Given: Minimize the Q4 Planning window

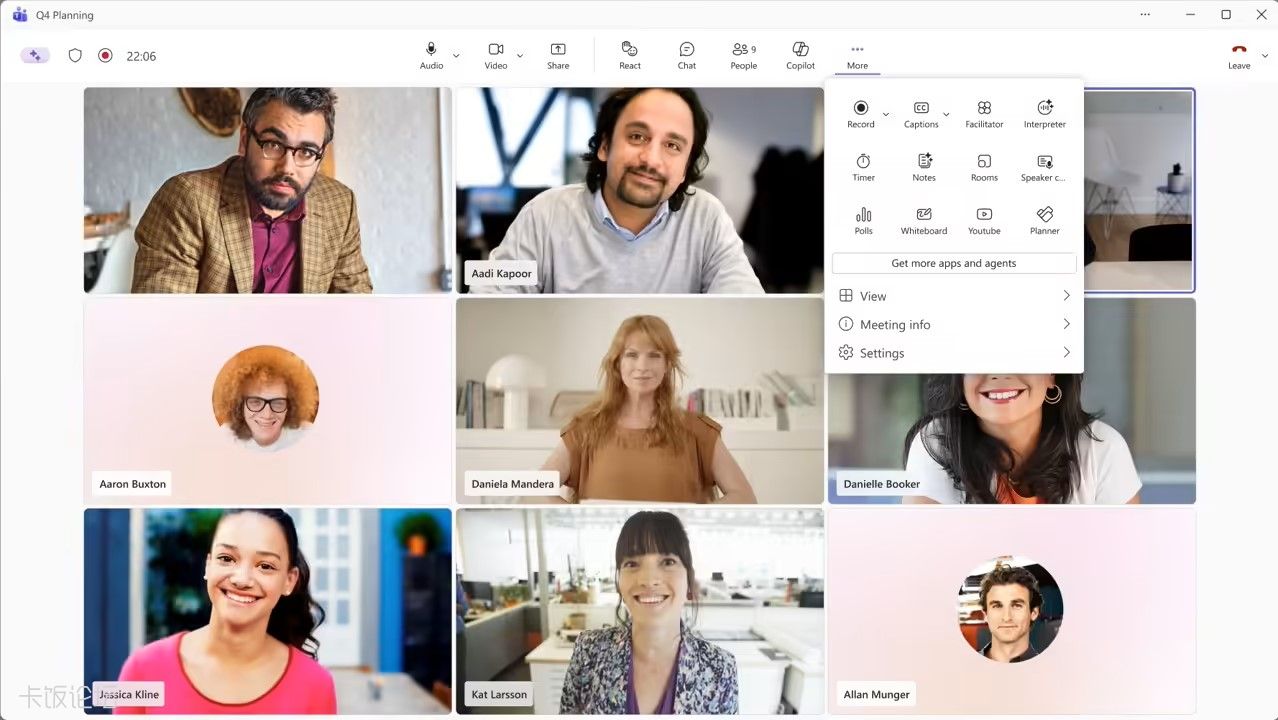Looking at the screenshot, I should coord(1190,14).
